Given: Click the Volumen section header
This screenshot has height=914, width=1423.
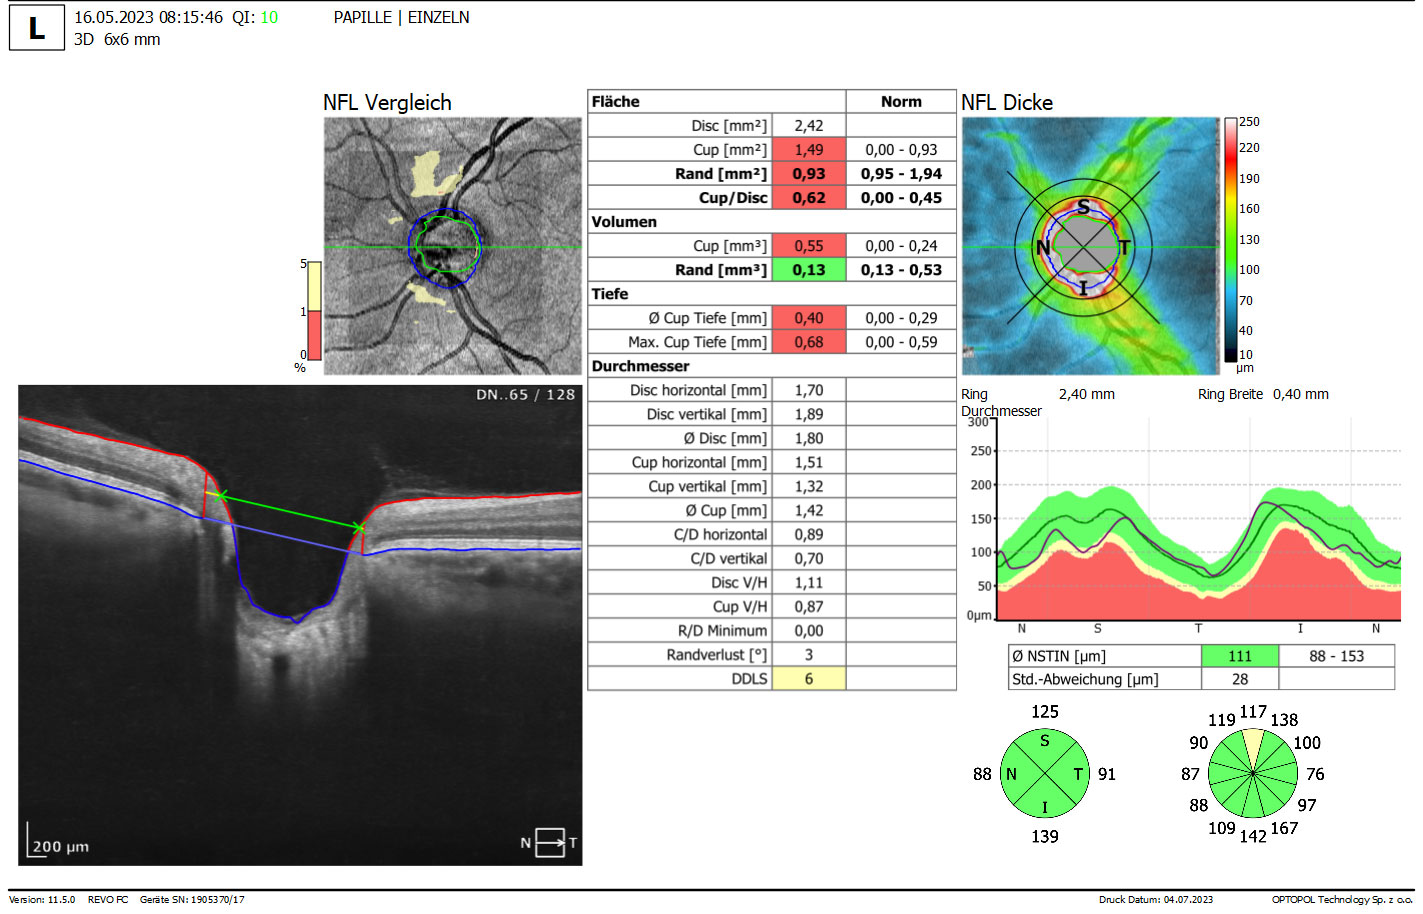Looking at the screenshot, I should pyautogui.click(x=624, y=222).
